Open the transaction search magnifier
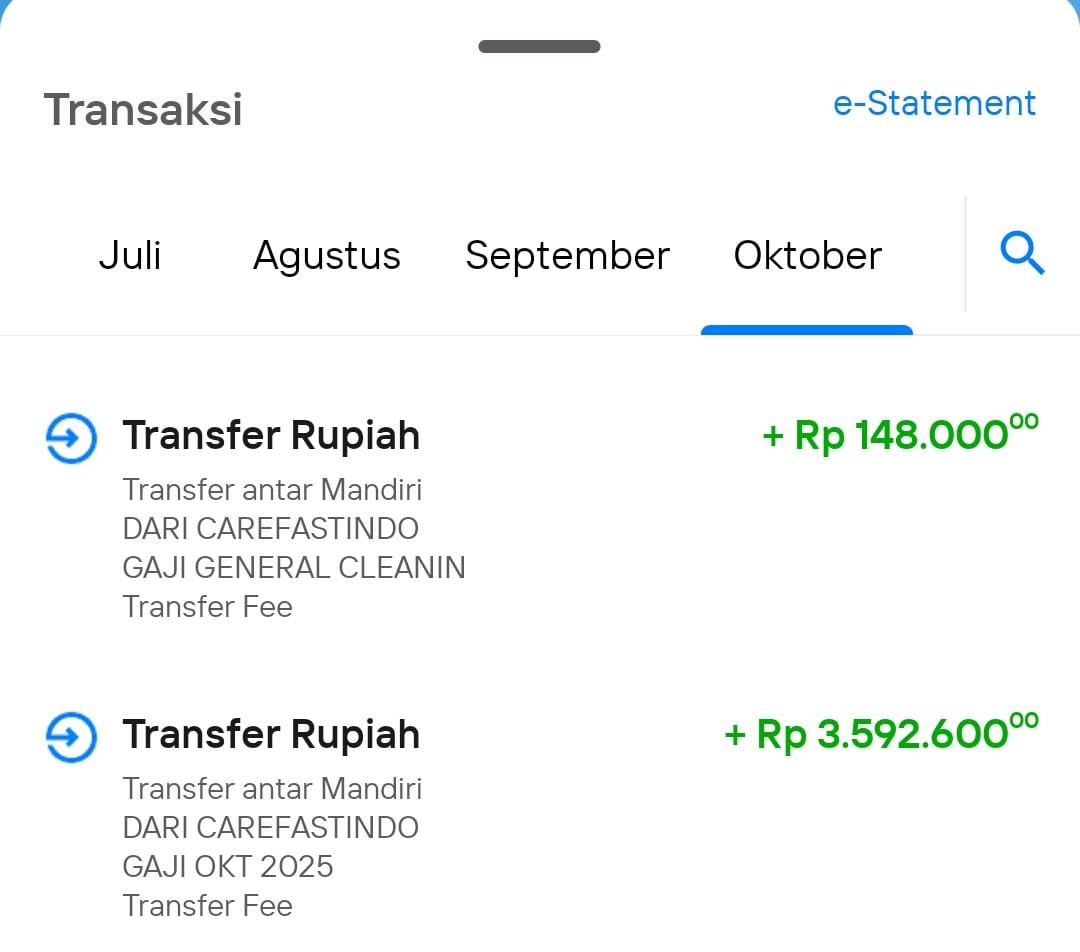 [1022, 254]
